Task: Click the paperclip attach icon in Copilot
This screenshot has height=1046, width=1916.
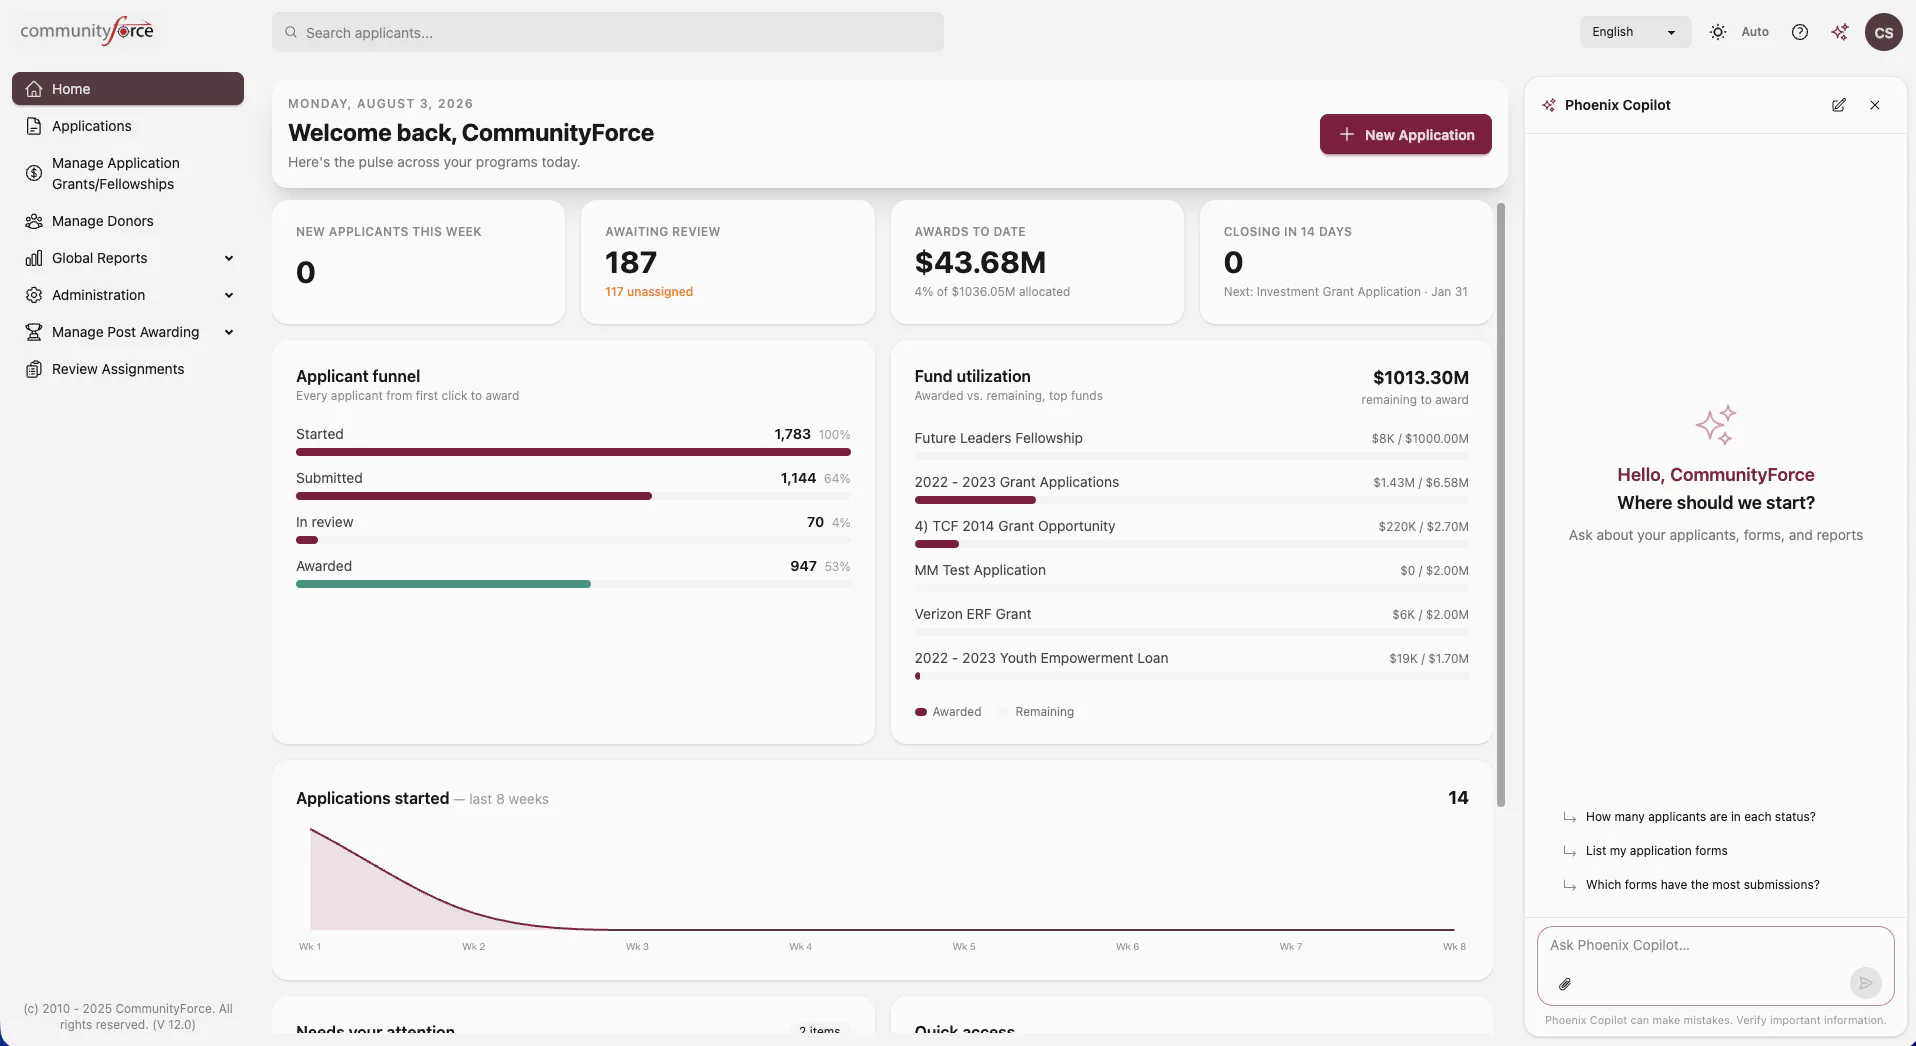Action: click(1565, 984)
